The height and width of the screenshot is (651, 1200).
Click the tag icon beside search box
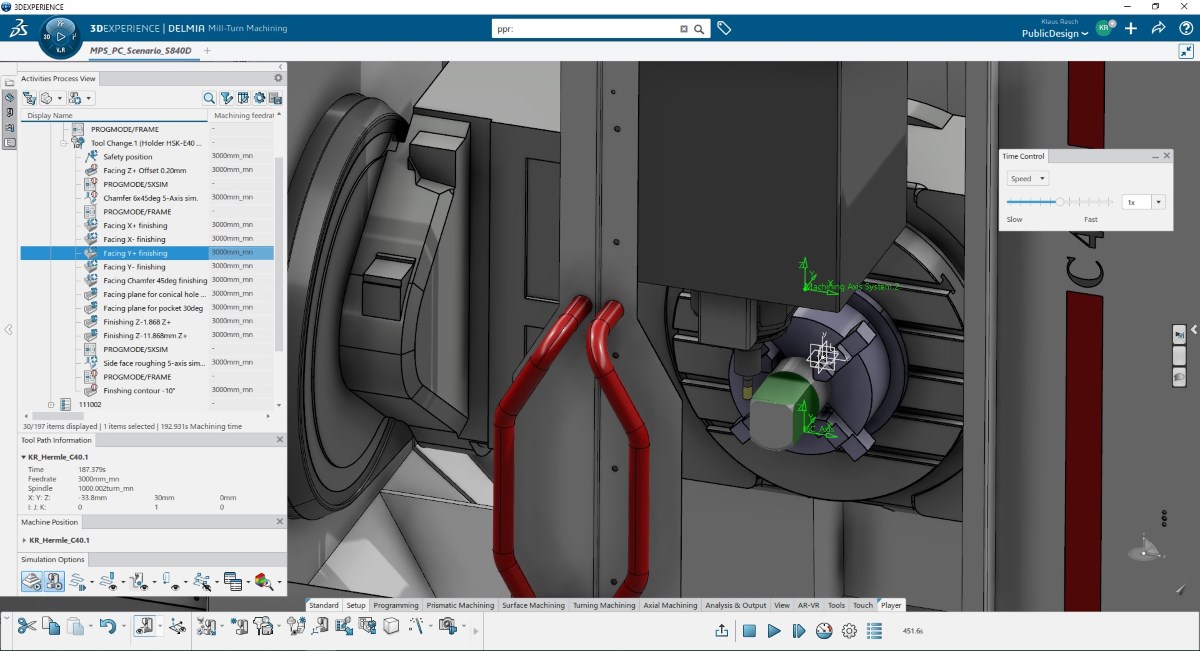(x=725, y=29)
